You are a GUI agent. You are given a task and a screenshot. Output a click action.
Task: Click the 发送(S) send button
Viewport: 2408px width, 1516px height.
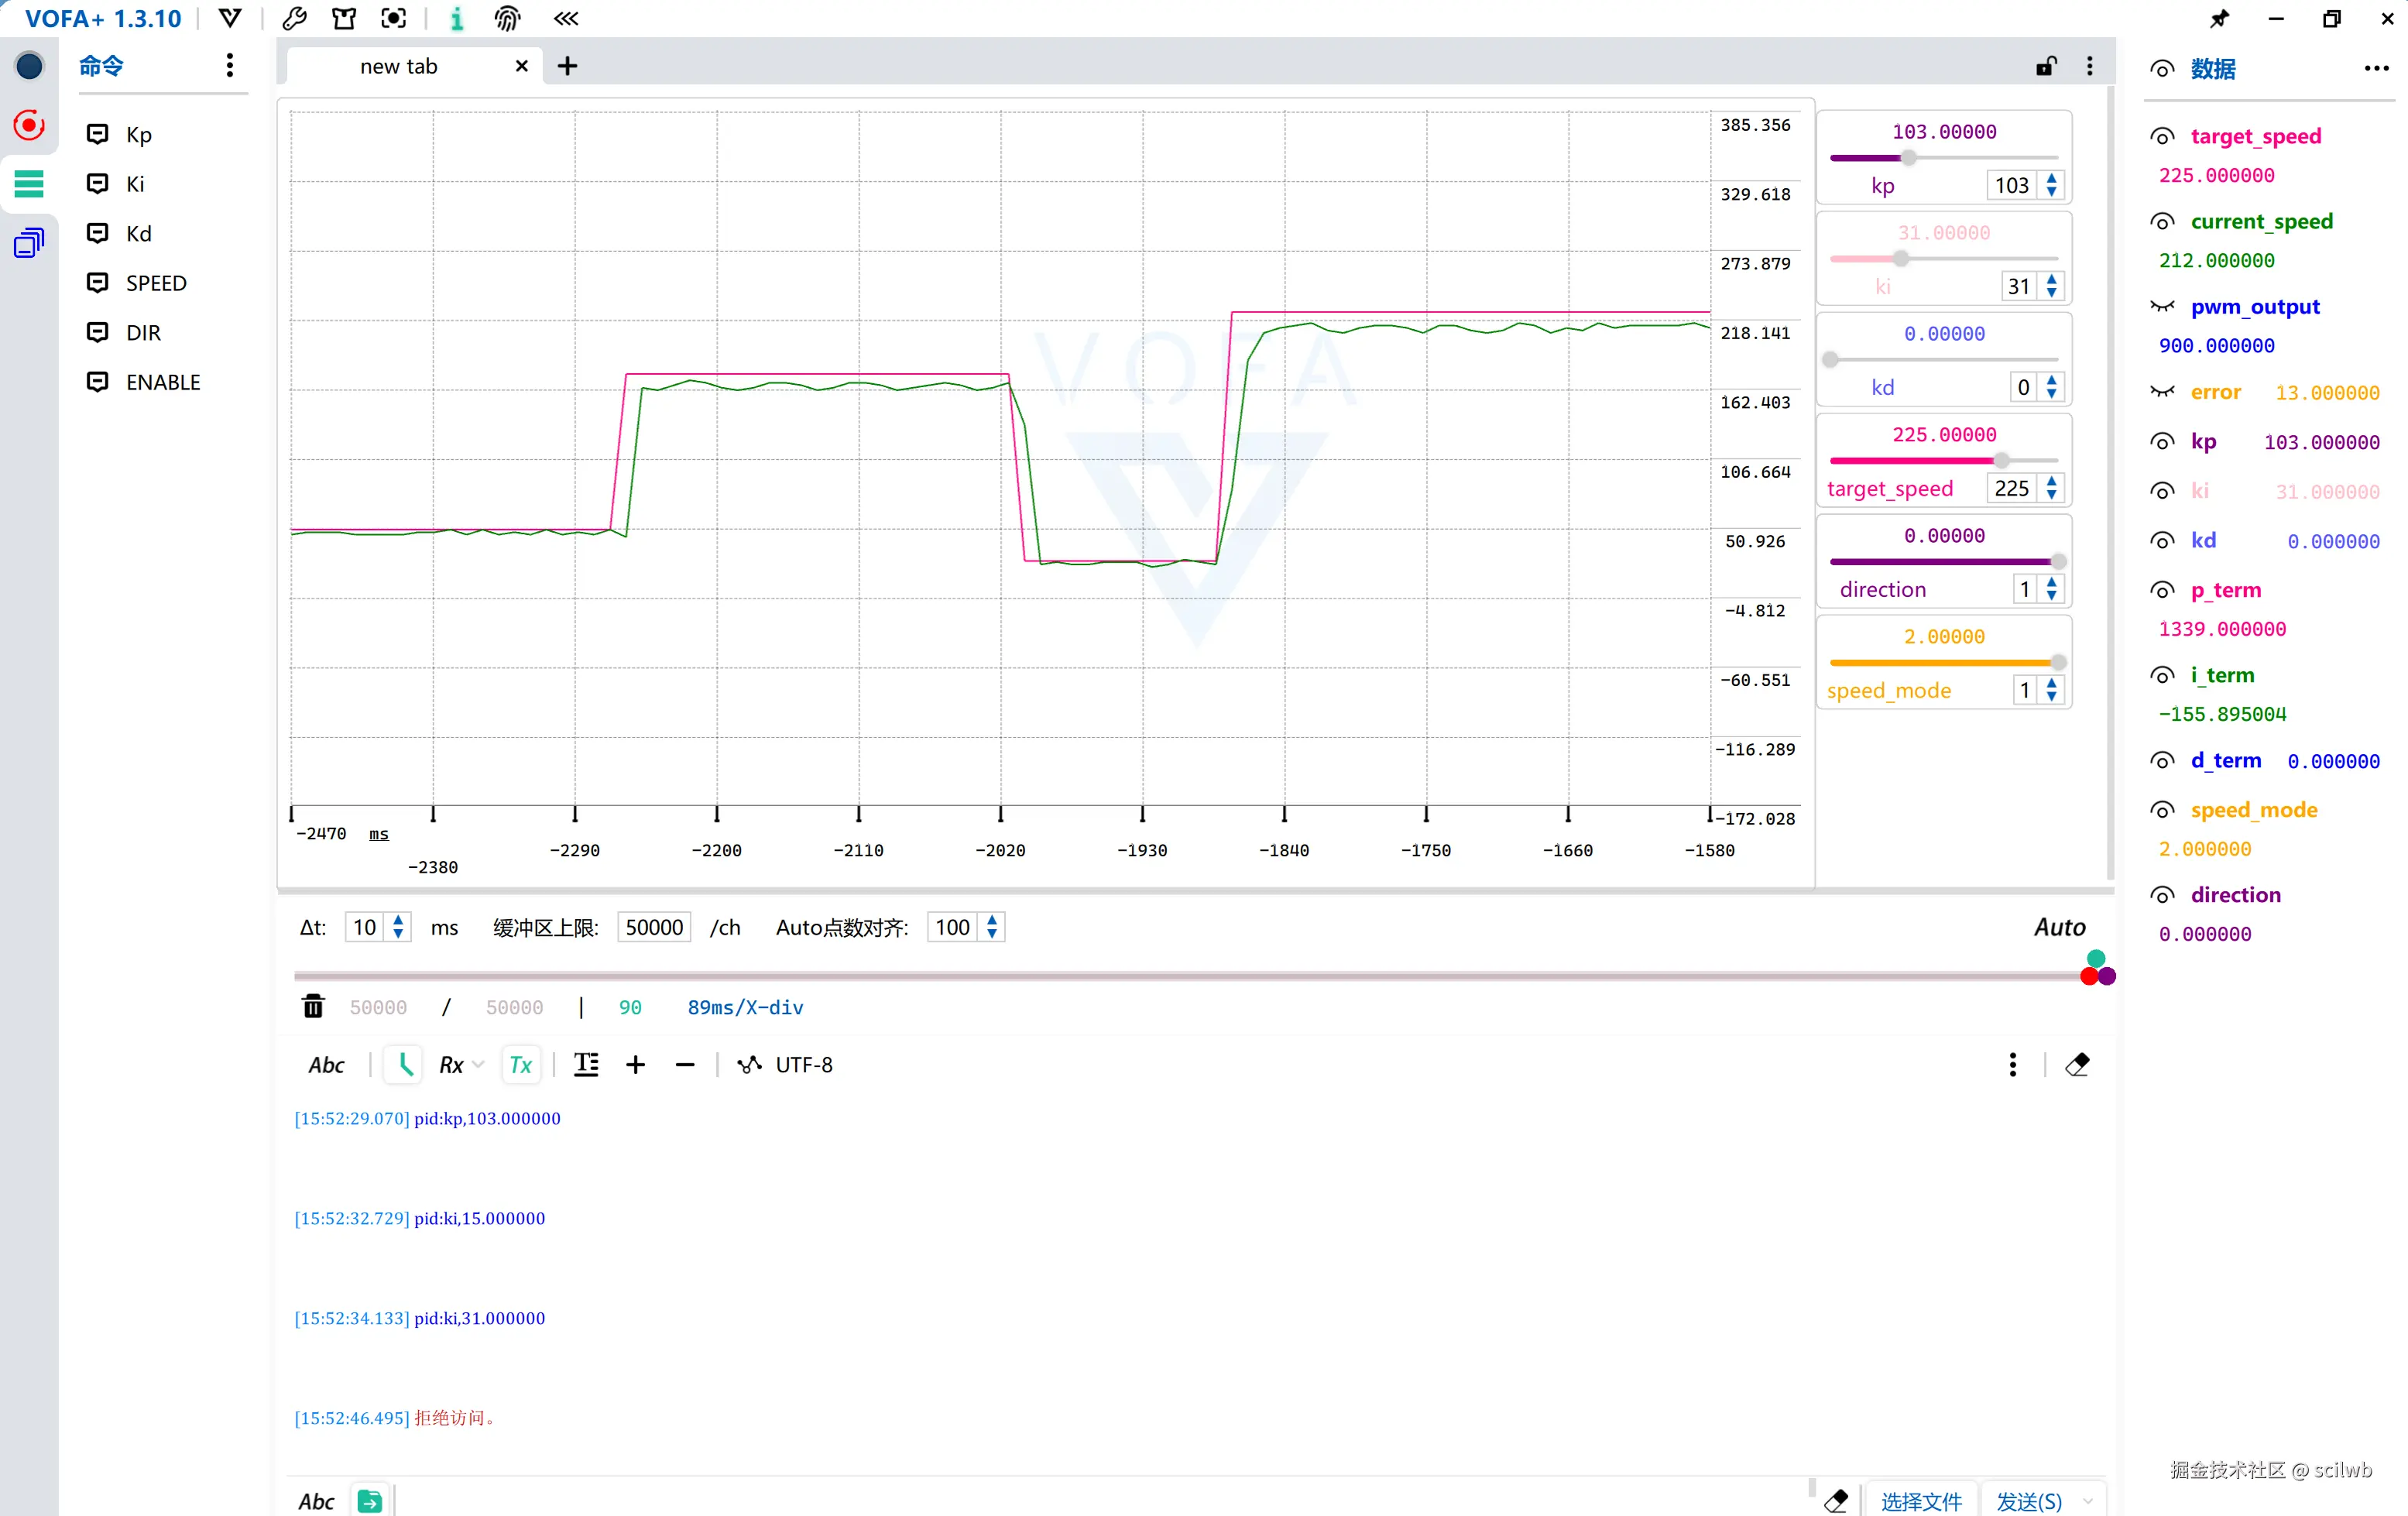[2029, 1500]
